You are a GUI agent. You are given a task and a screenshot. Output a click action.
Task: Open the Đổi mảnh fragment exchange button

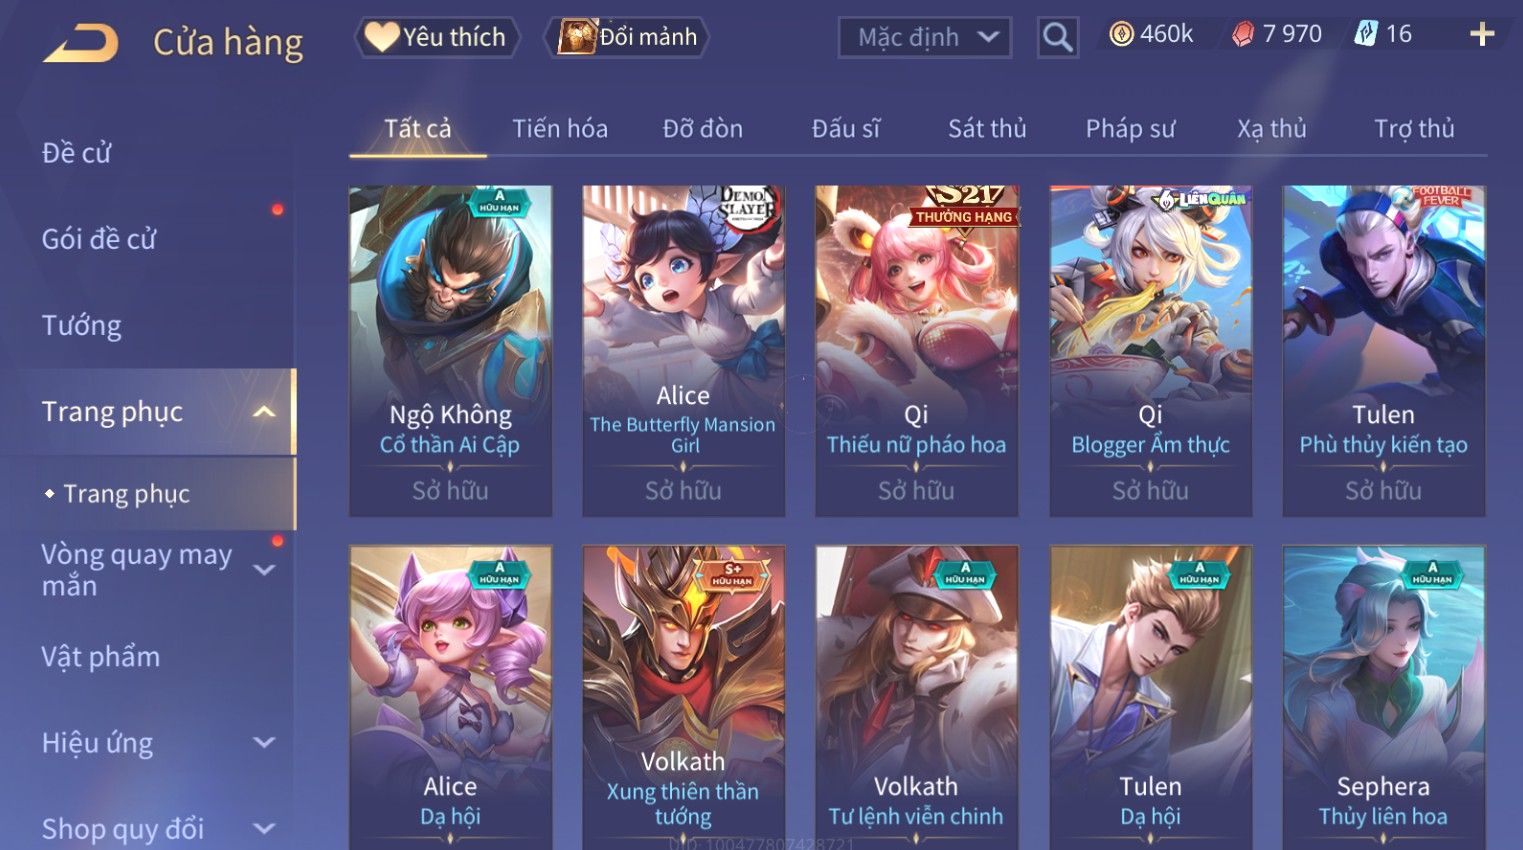click(x=627, y=37)
